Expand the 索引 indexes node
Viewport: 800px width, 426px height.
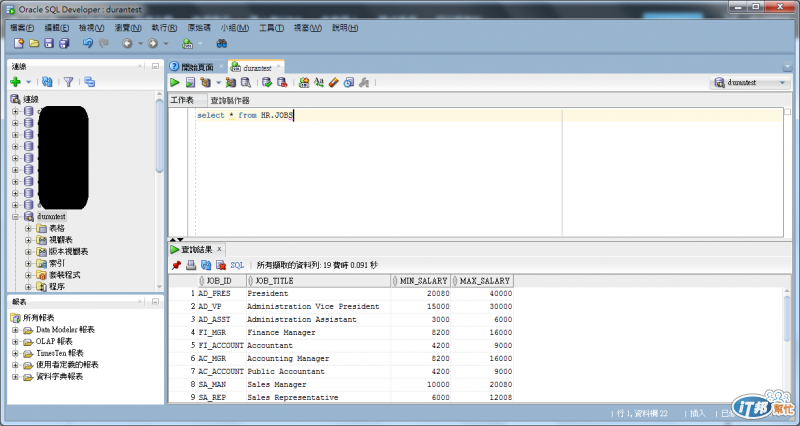point(29,264)
